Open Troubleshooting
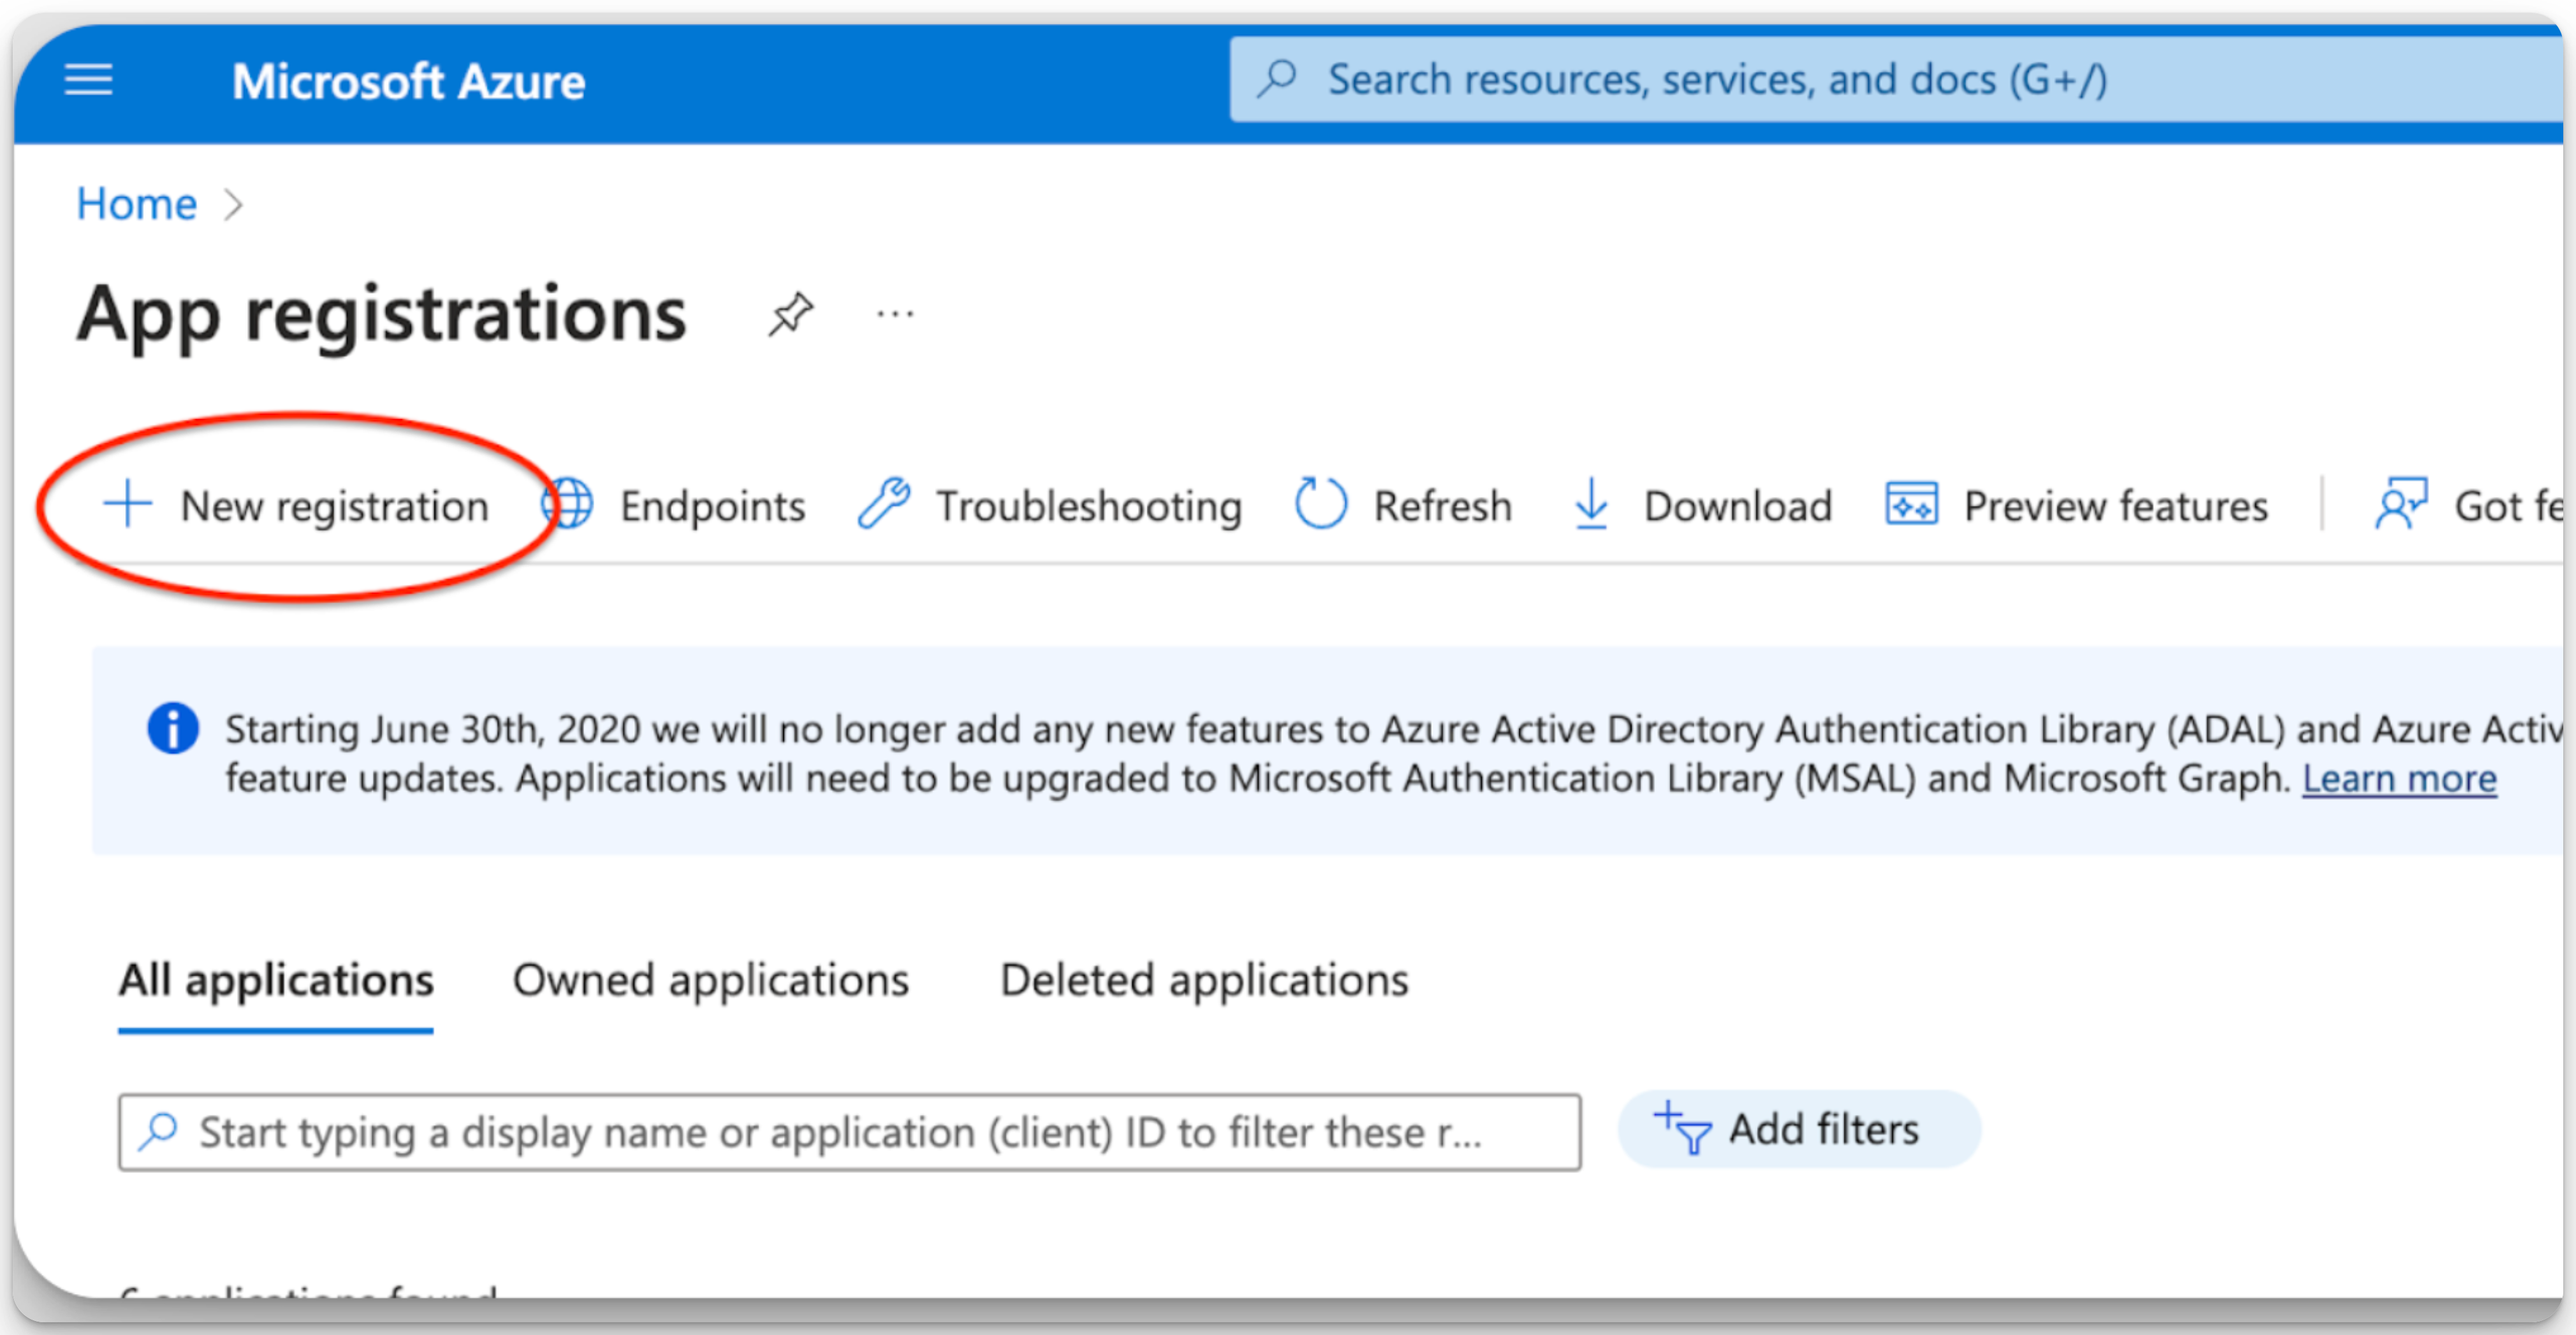Viewport: 2576px width, 1335px height. 1050,505
